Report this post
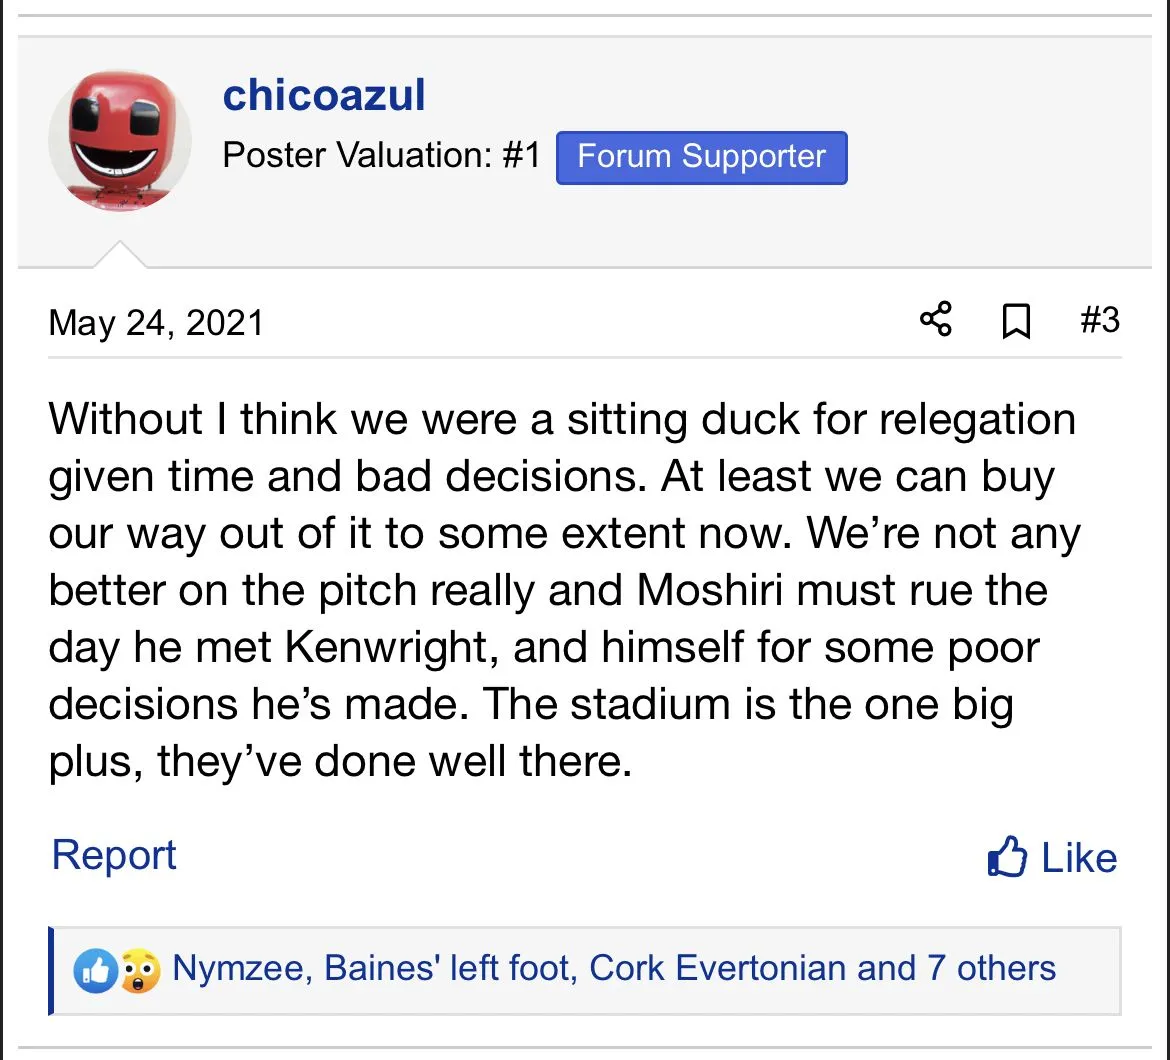This screenshot has width=1170, height=1060. pyautogui.click(x=114, y=856)
